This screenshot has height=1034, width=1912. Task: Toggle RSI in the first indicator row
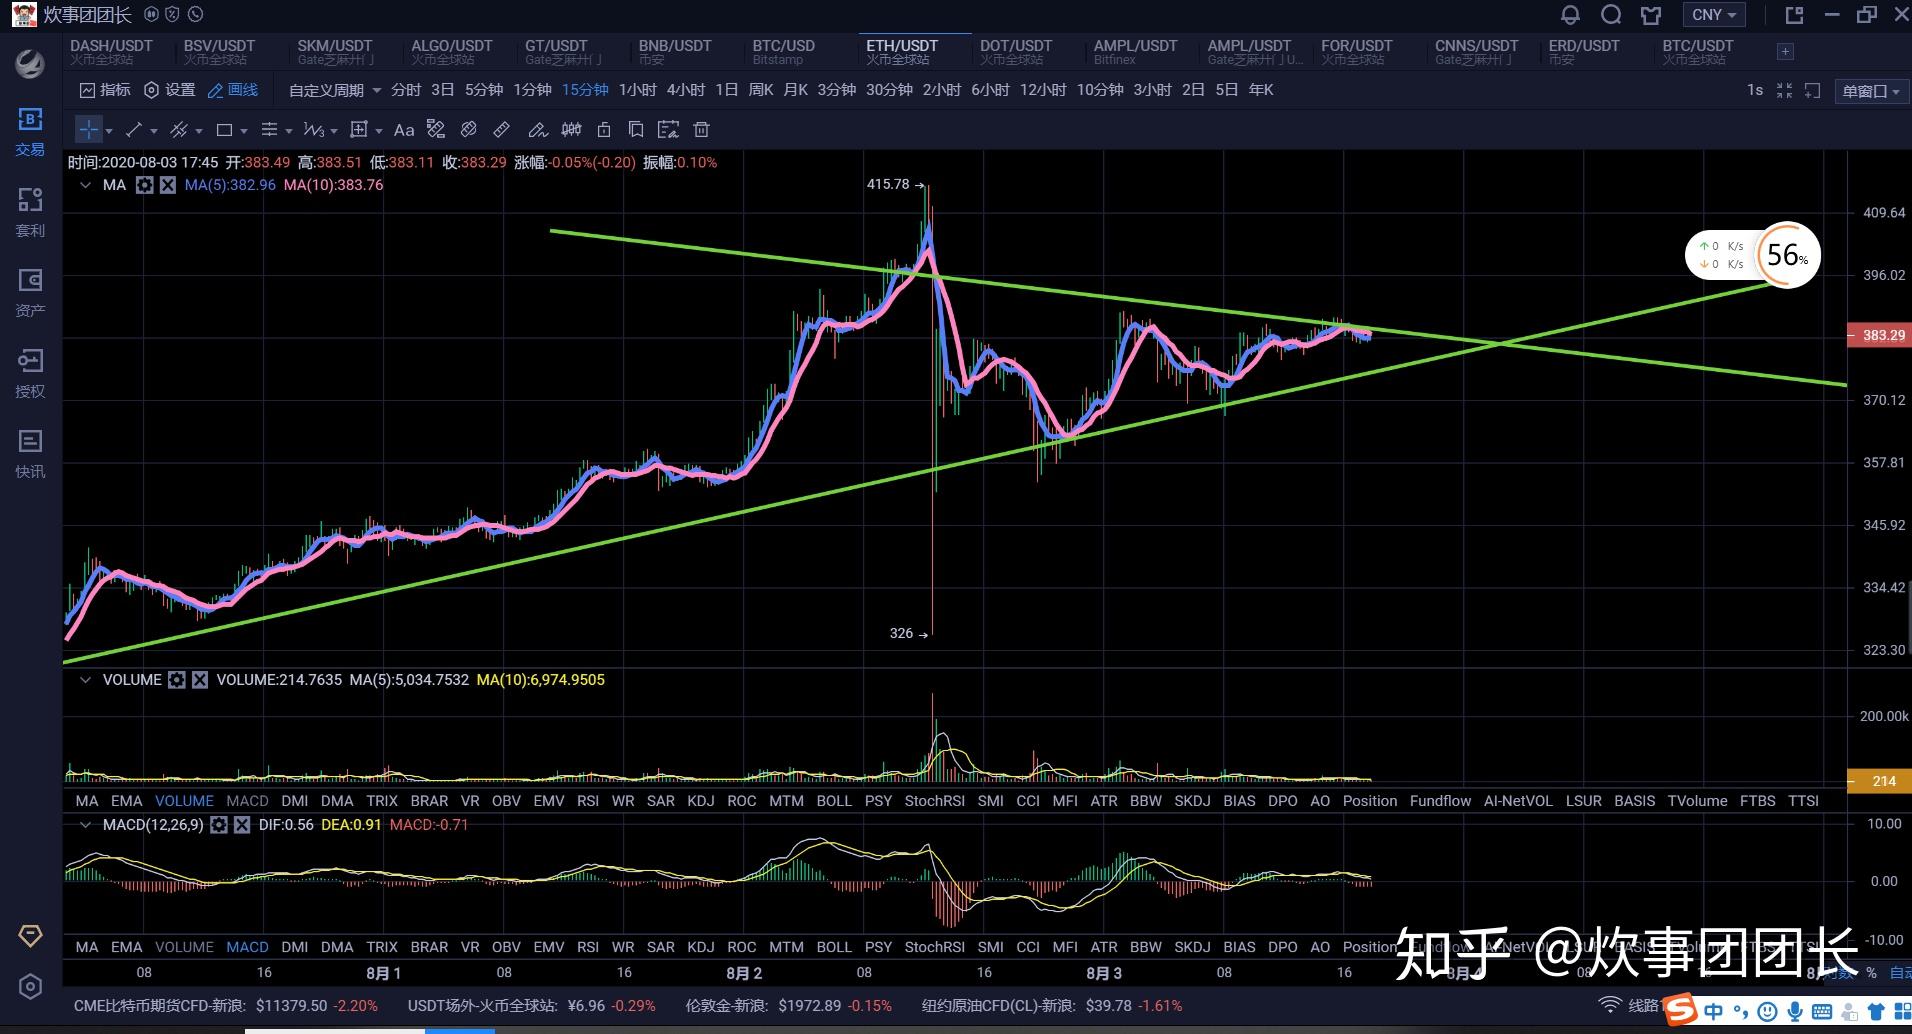(x=588, y=801)
